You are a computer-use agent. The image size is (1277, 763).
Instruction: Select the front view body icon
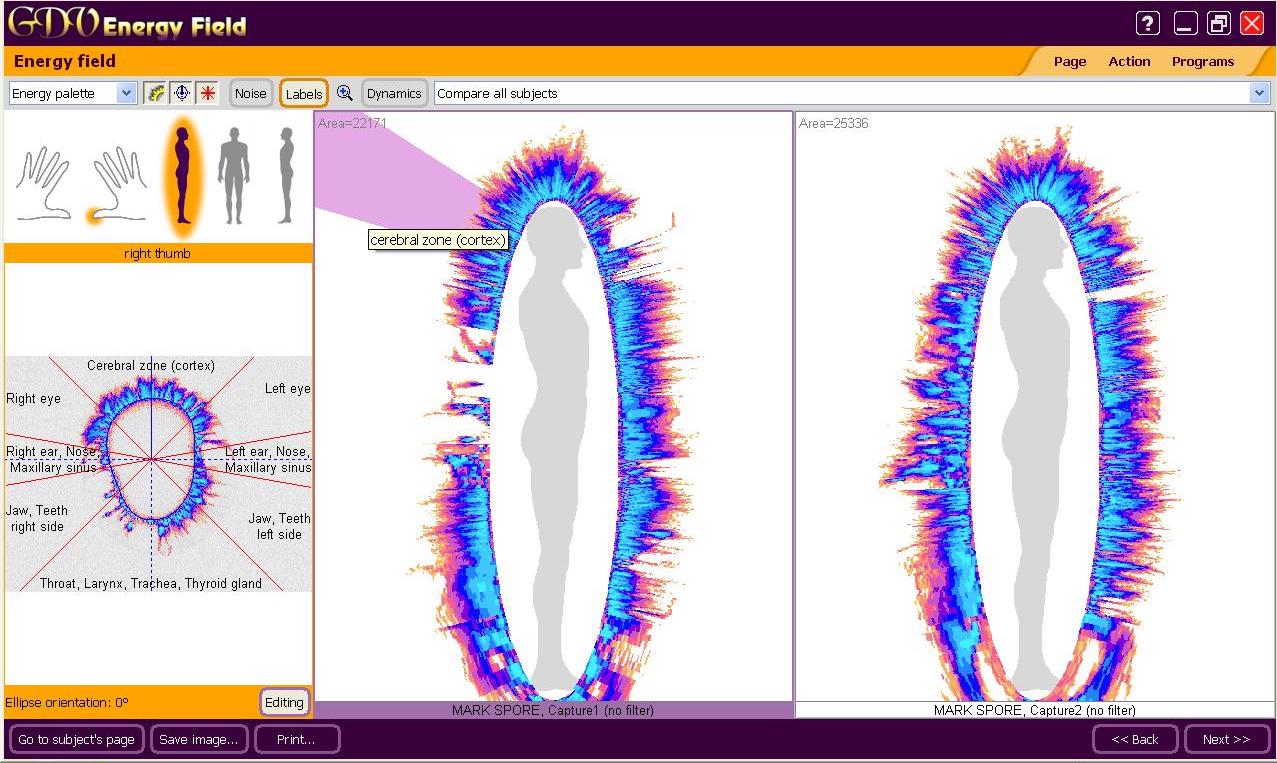(x=233, y=176)
